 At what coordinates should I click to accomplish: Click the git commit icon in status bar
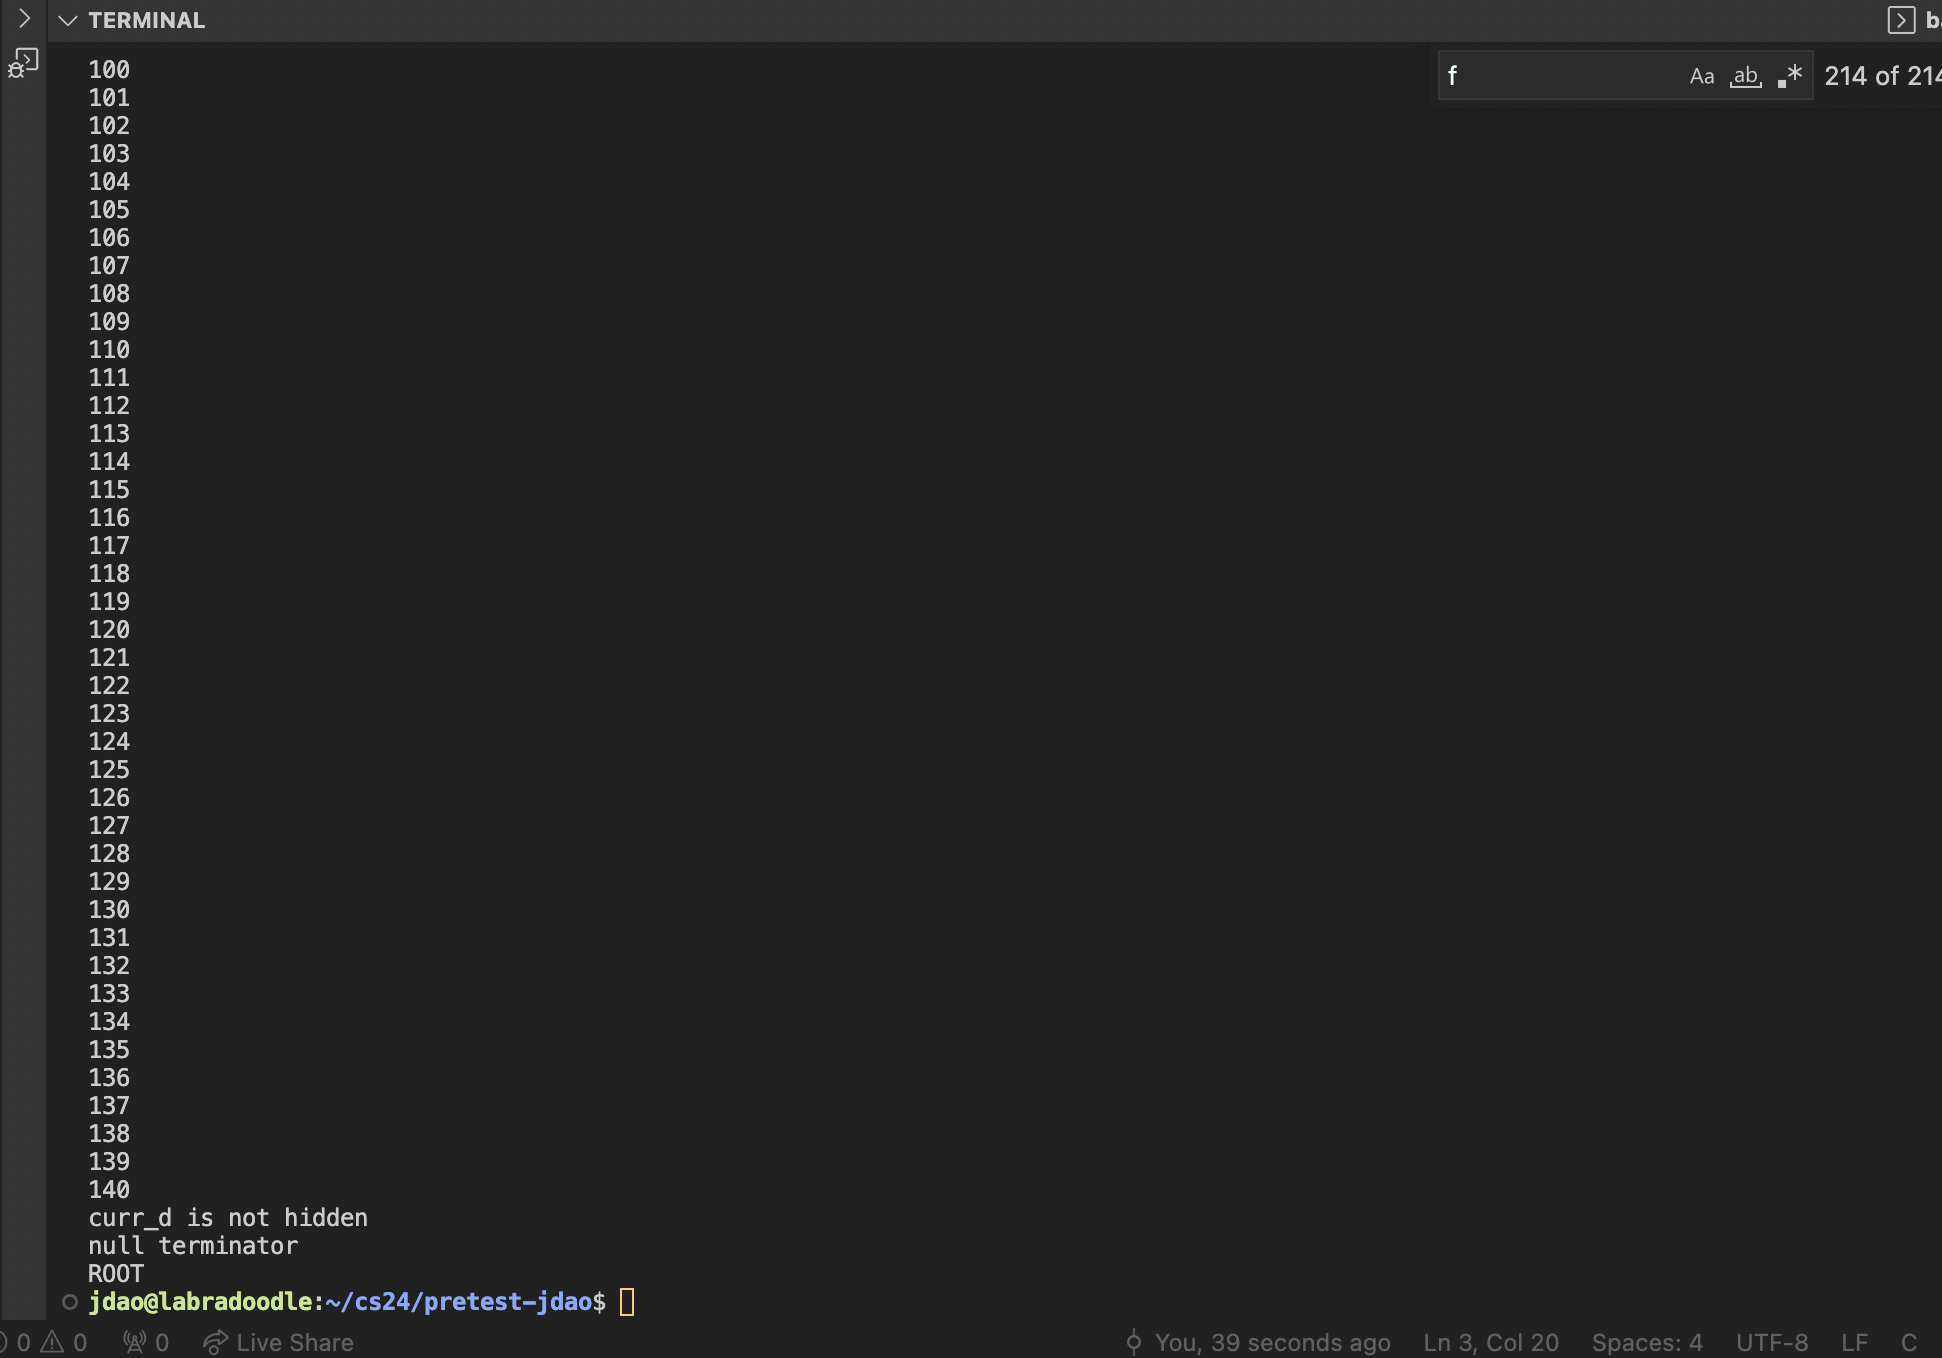tap(1133, 1342)
